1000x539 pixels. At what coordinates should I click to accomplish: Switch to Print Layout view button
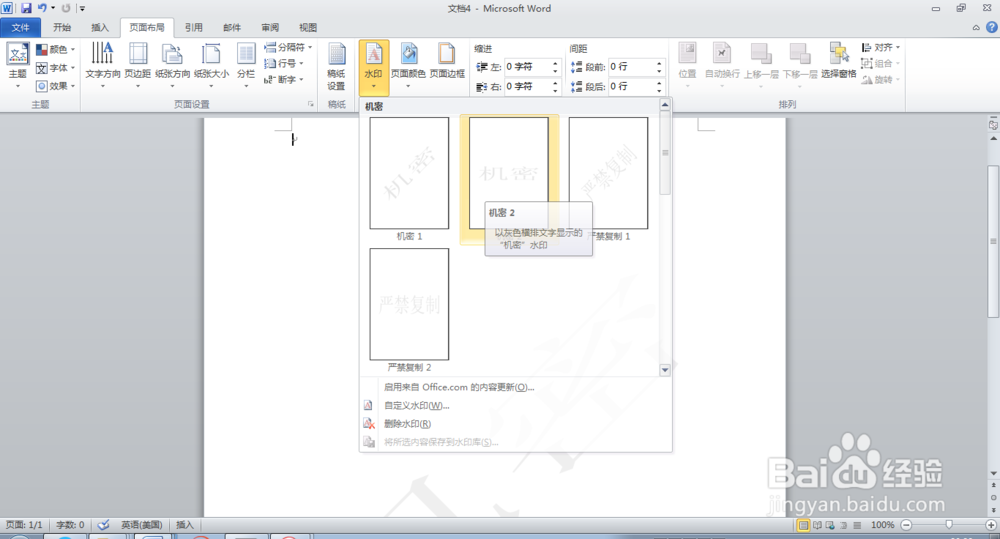[804, 525]
